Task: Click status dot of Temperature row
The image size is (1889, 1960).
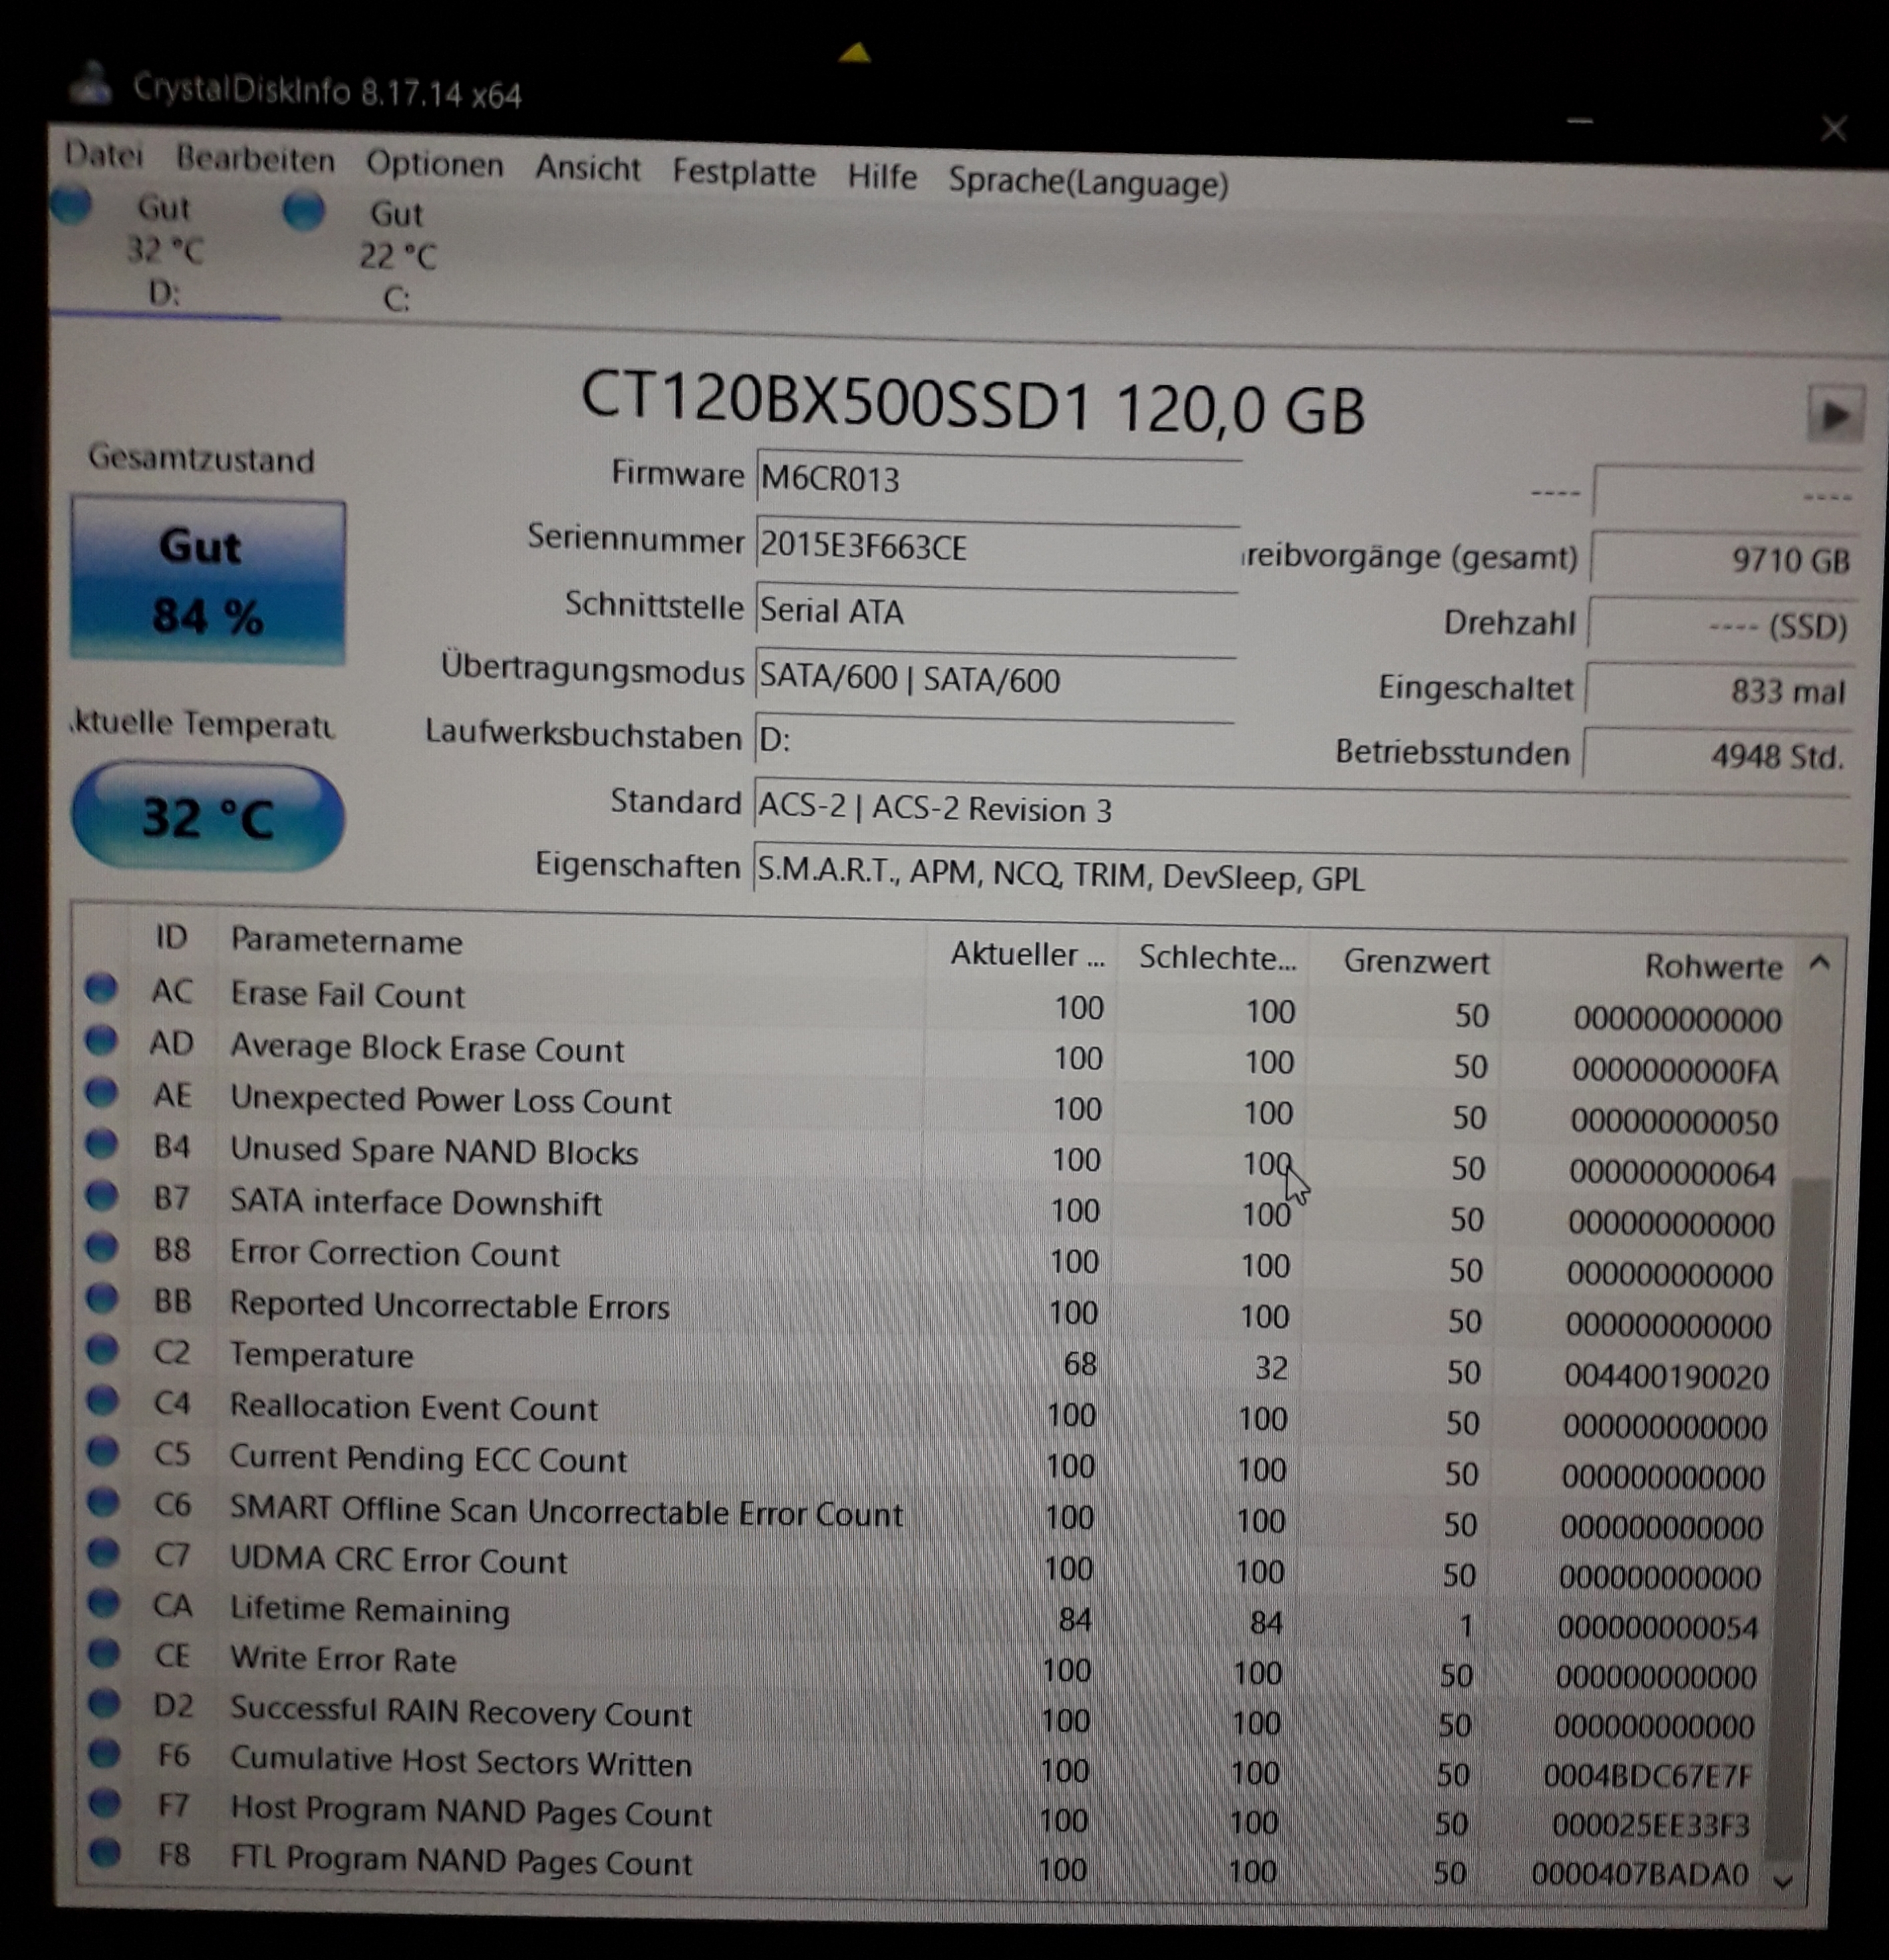Action: [x=102, y=1350]
